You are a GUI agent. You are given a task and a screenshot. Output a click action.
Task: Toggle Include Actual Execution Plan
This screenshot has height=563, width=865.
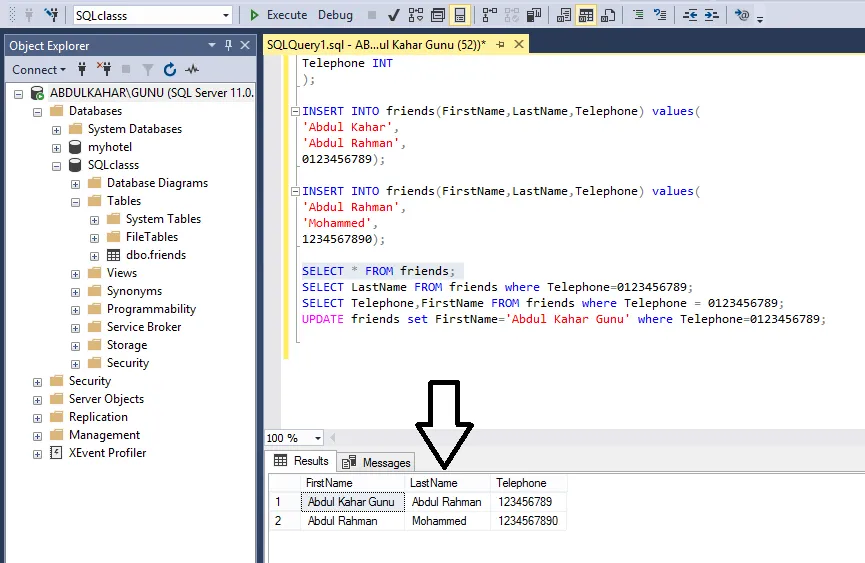click(x=489, y=15)
